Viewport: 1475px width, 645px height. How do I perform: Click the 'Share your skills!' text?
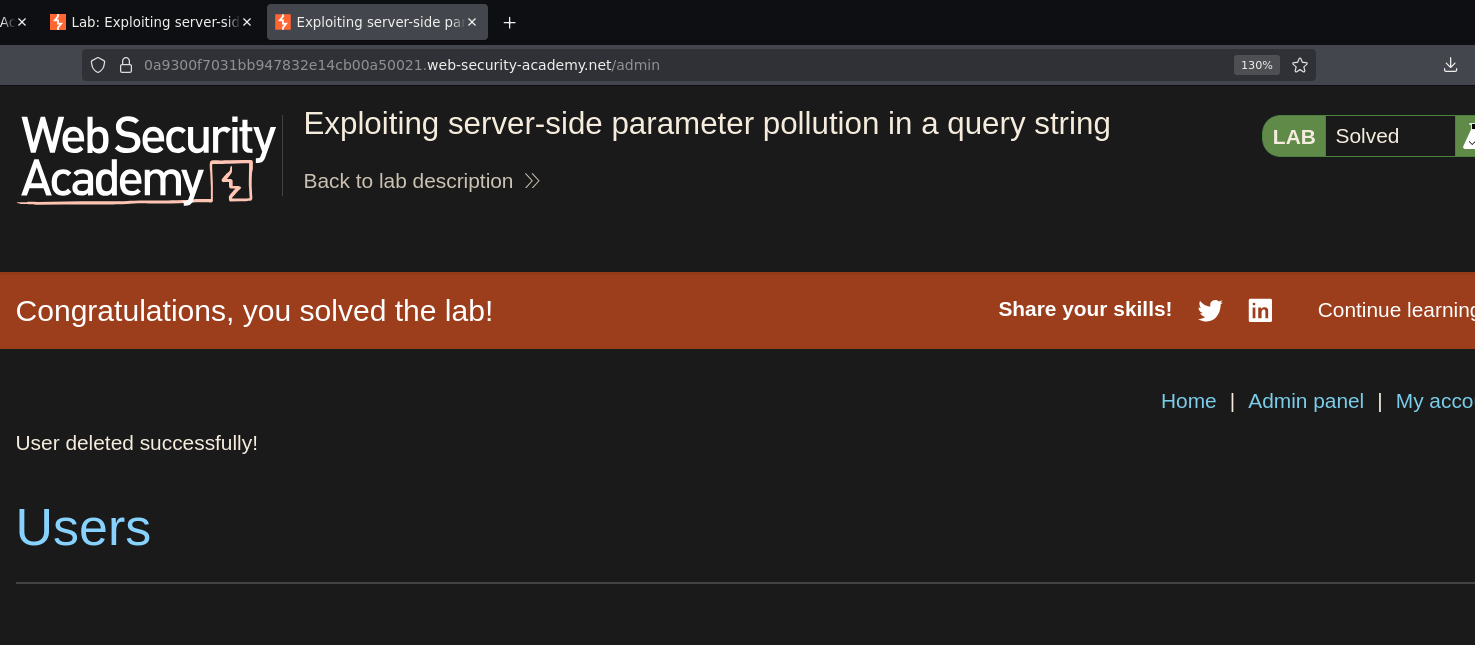[1085, 309]
